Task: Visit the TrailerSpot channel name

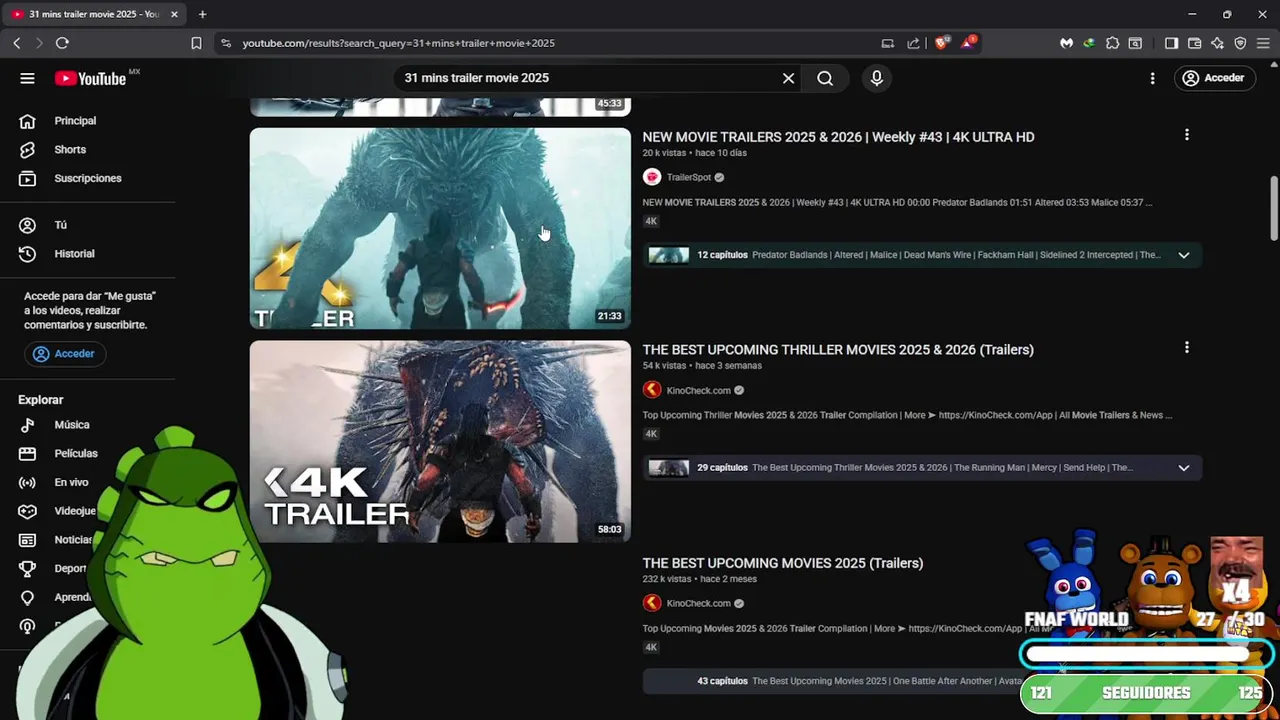Action: [x=689, y=177]
